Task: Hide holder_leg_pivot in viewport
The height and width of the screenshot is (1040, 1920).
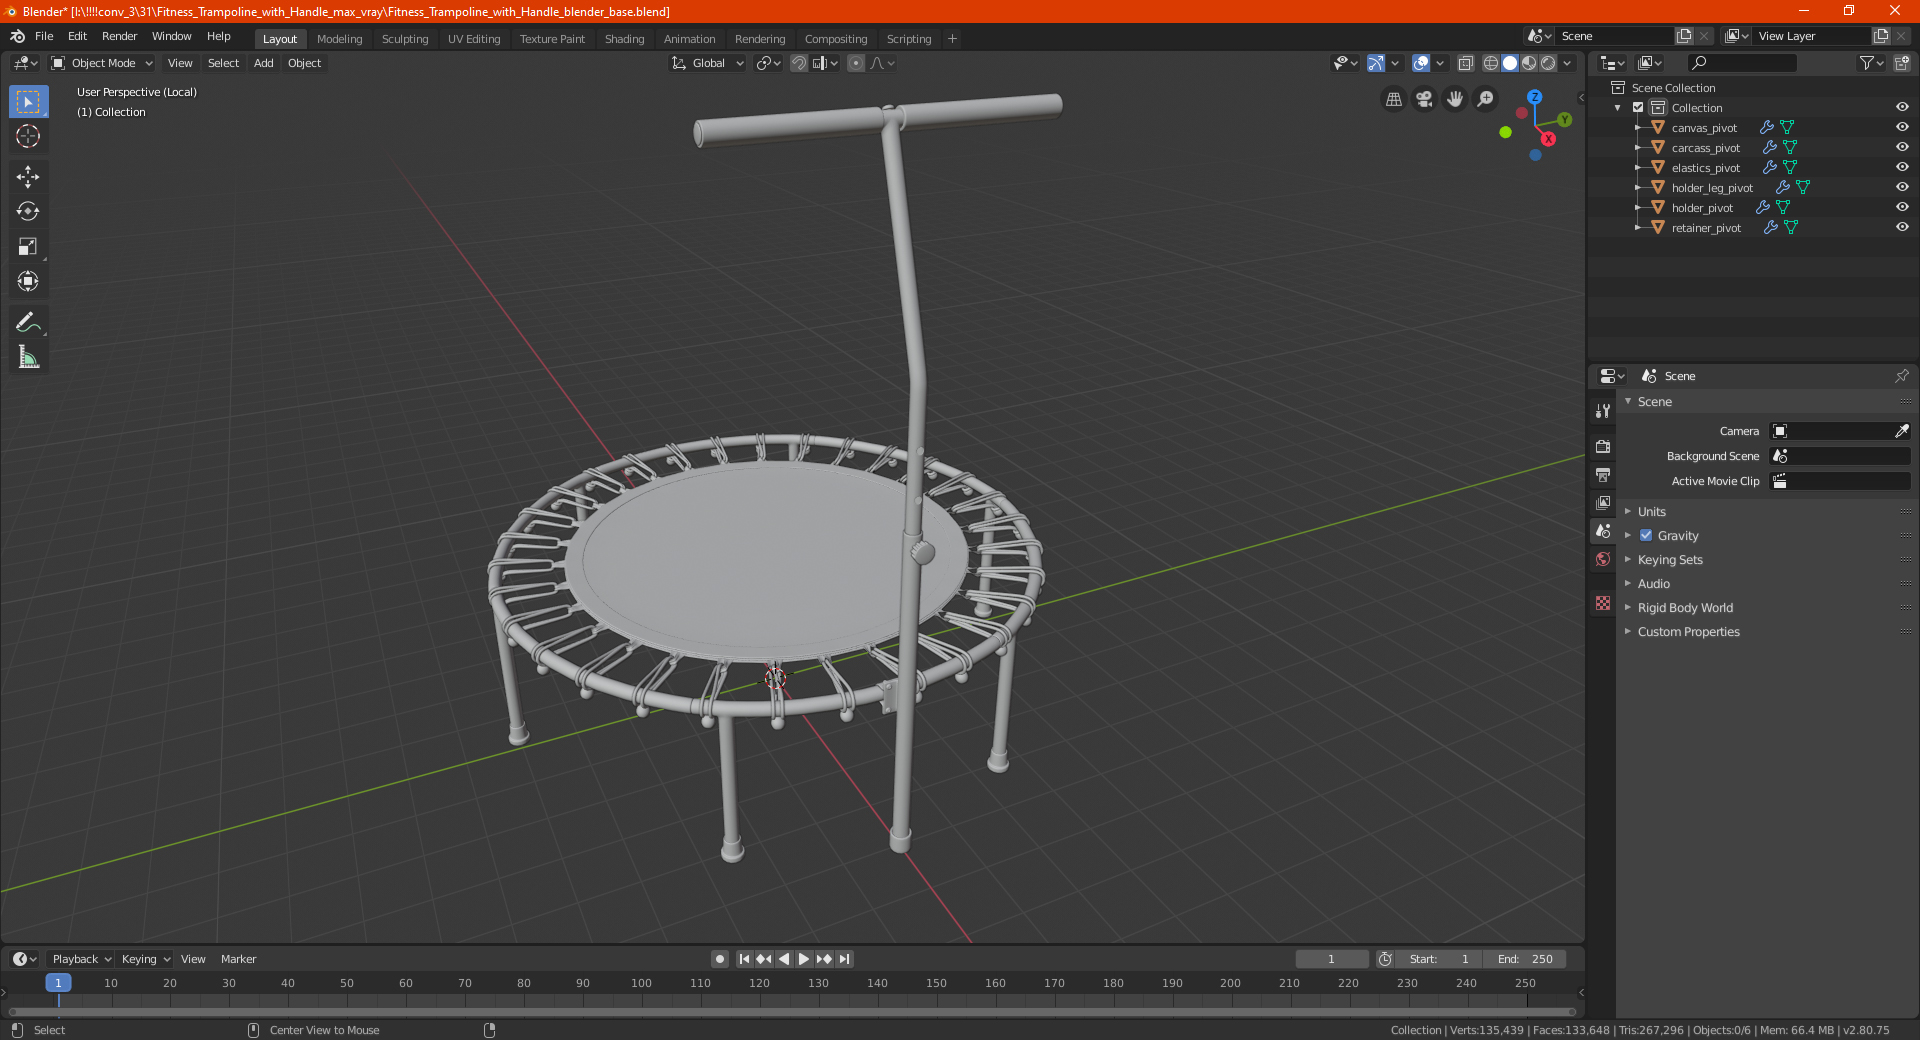Action: [x=1902, y=187]
